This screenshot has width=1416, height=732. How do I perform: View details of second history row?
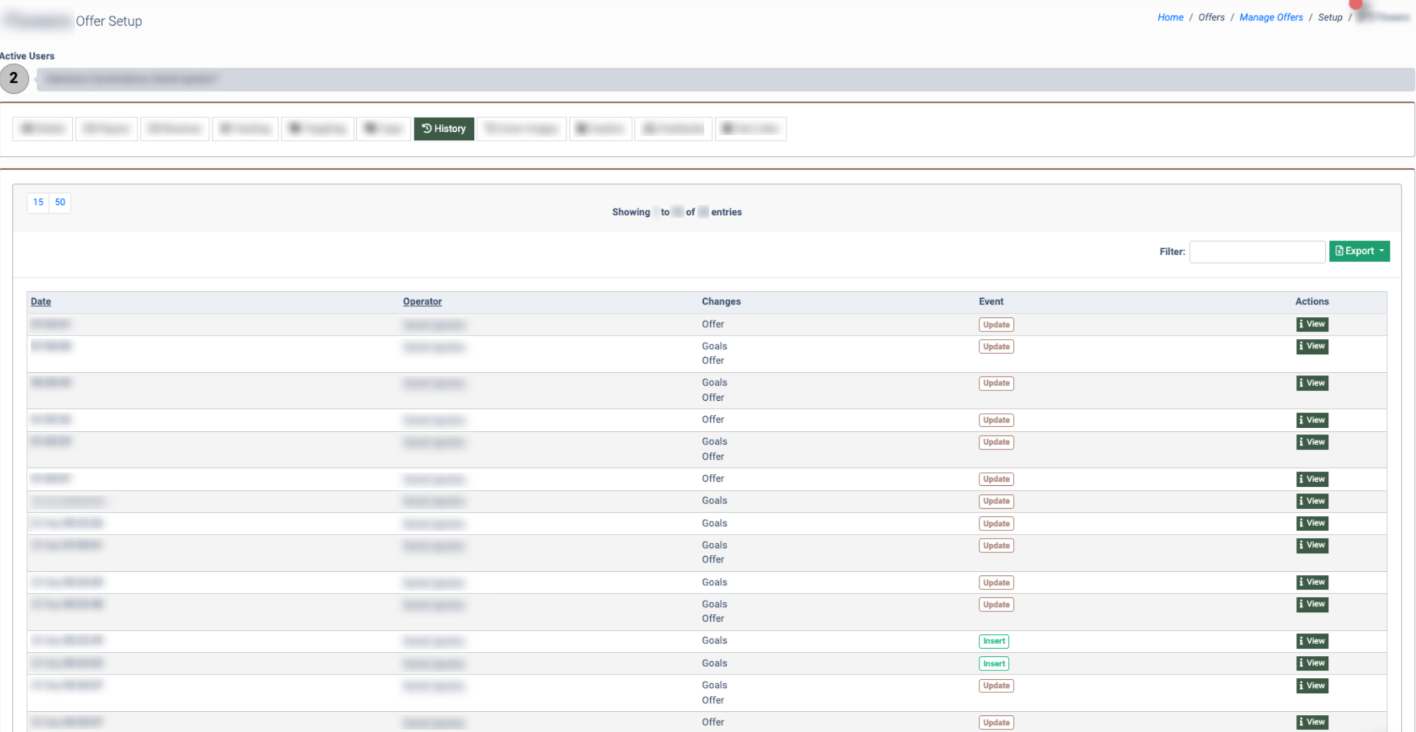(x=1312, y=346)
